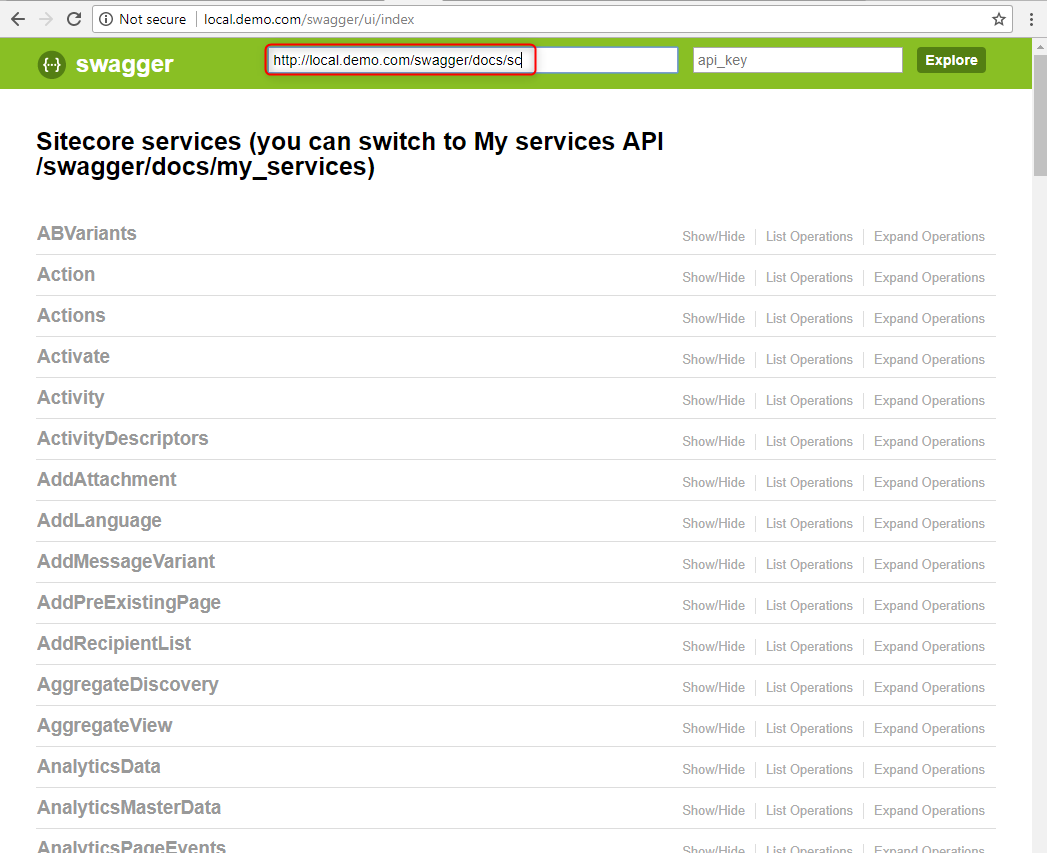Click the scrollbar up arrow
Screen dimensions: 1047x853
(x=1040, y=47)
